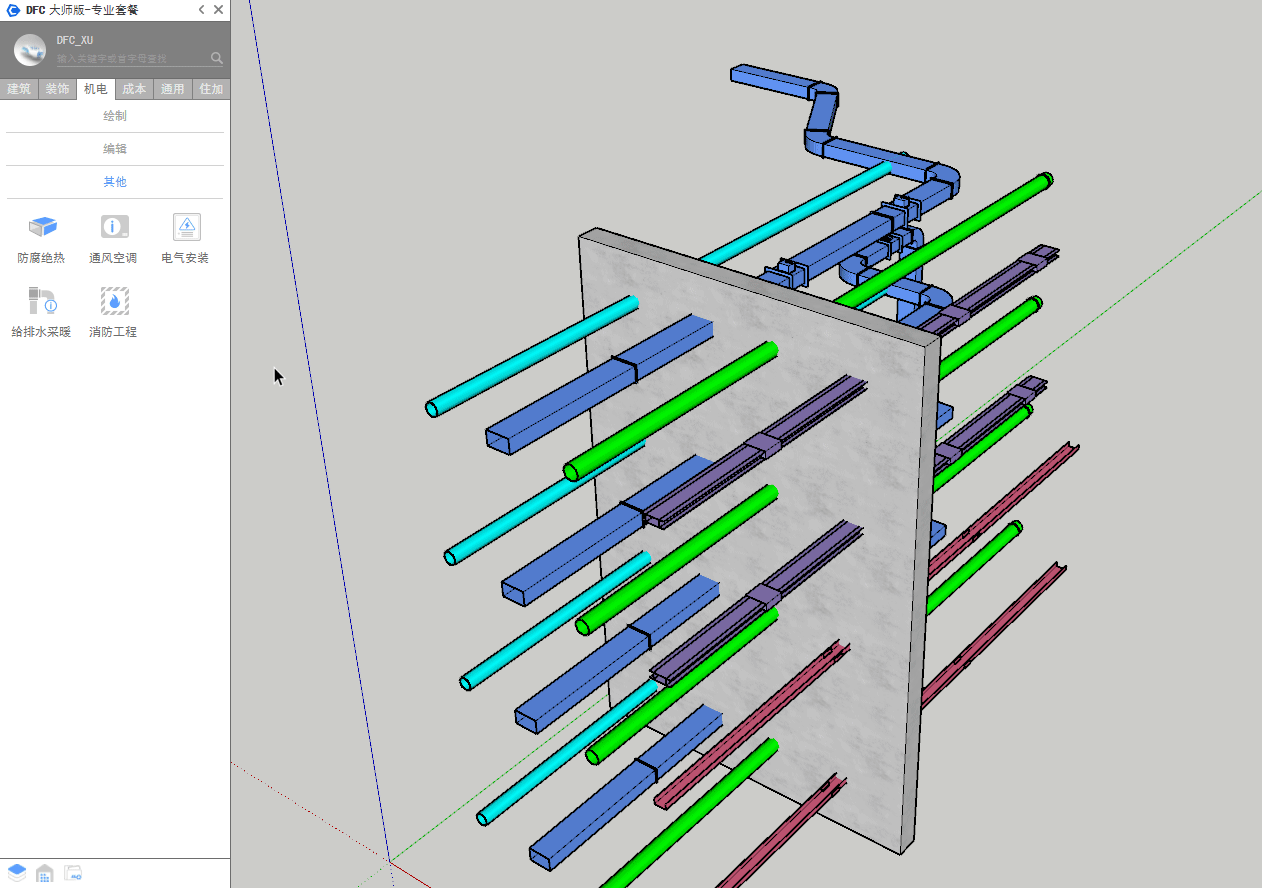Click the DFC user avatar
Viewport: 1262px width, 888px height.
30,50
